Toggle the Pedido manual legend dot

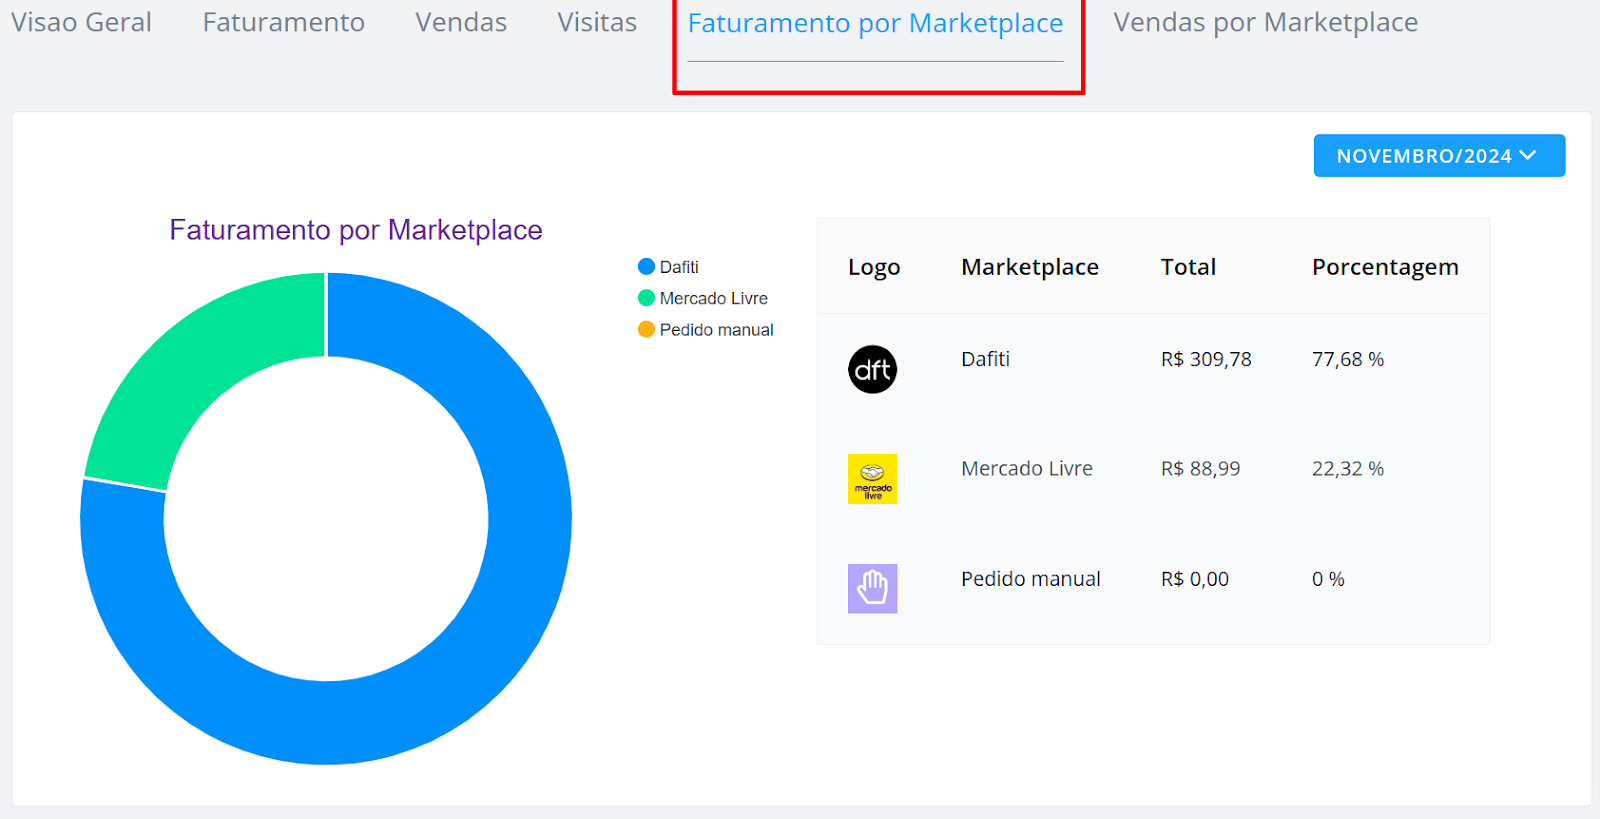646,329
